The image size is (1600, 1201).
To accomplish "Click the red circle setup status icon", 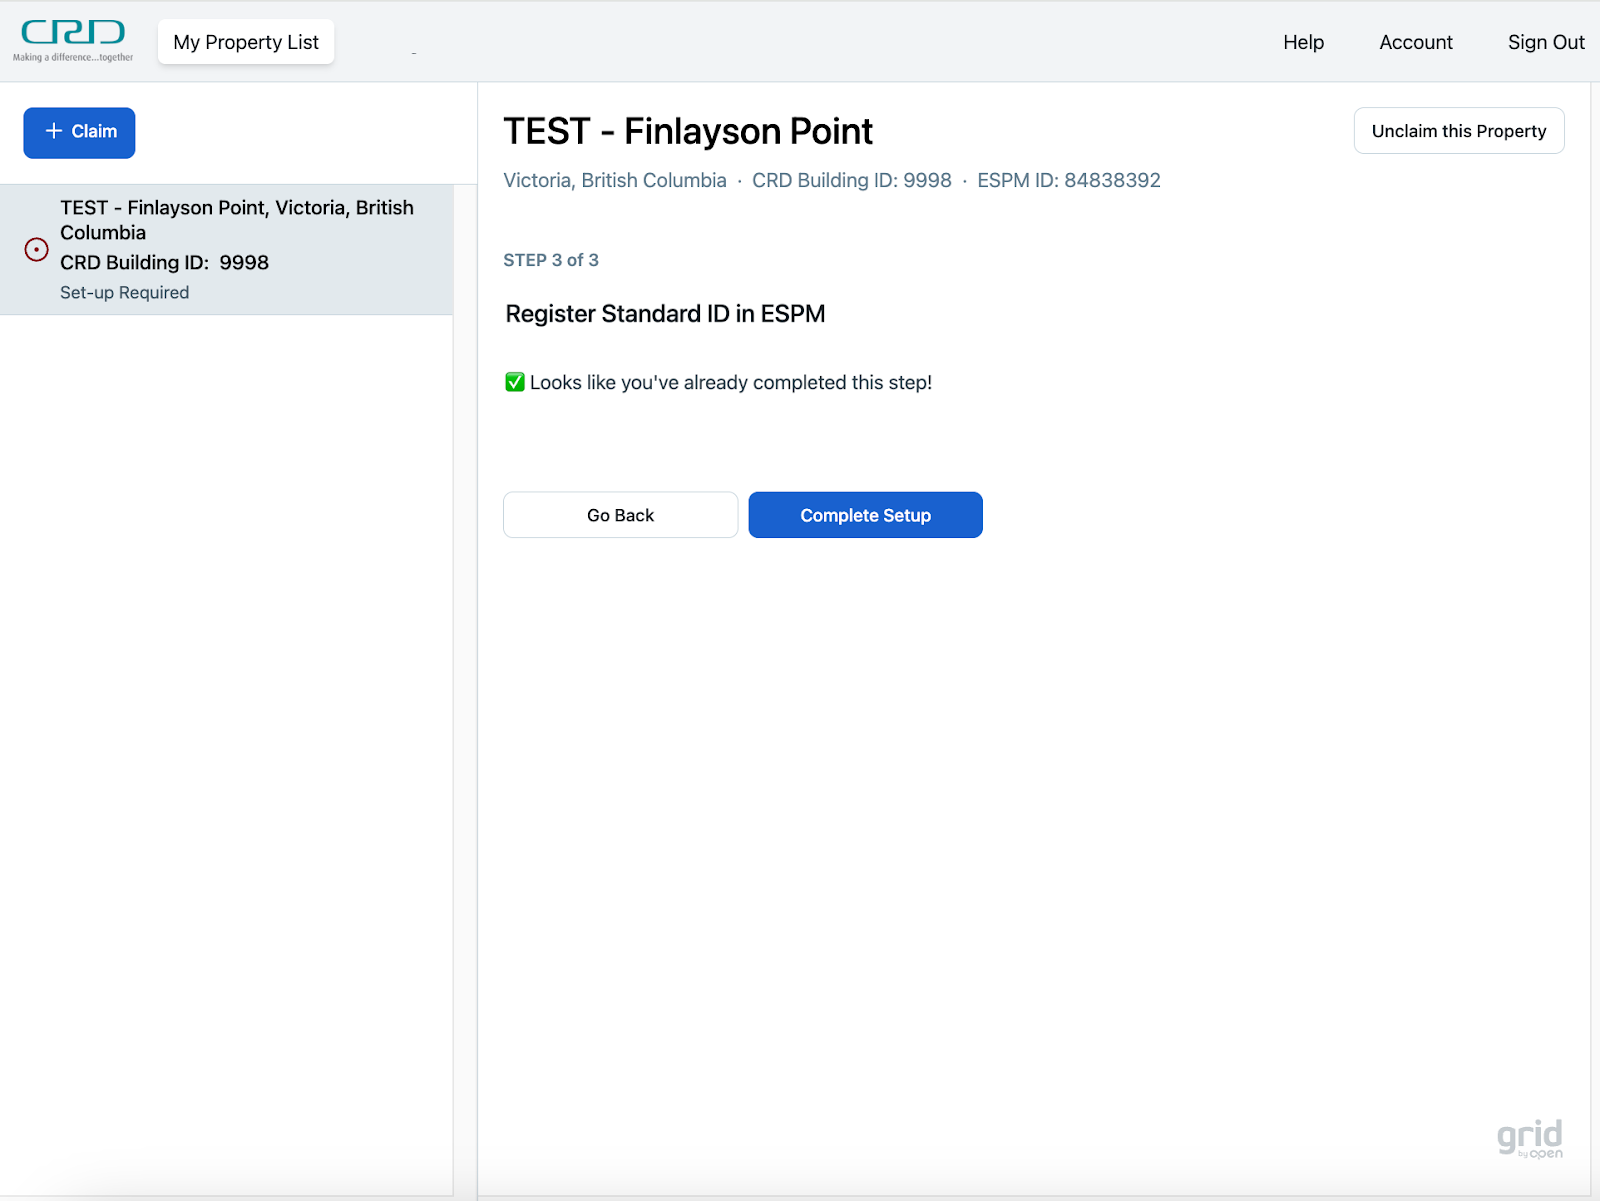I will point(36,250).
